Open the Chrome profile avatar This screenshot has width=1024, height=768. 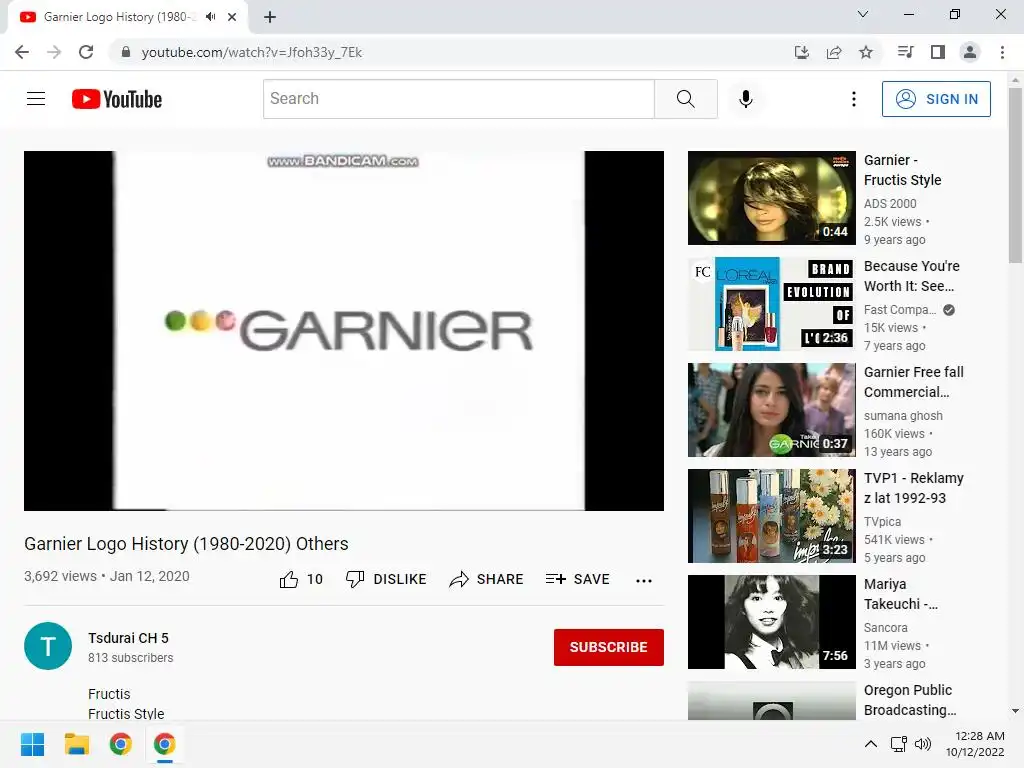pyautogui.click(x=970, y=52)
